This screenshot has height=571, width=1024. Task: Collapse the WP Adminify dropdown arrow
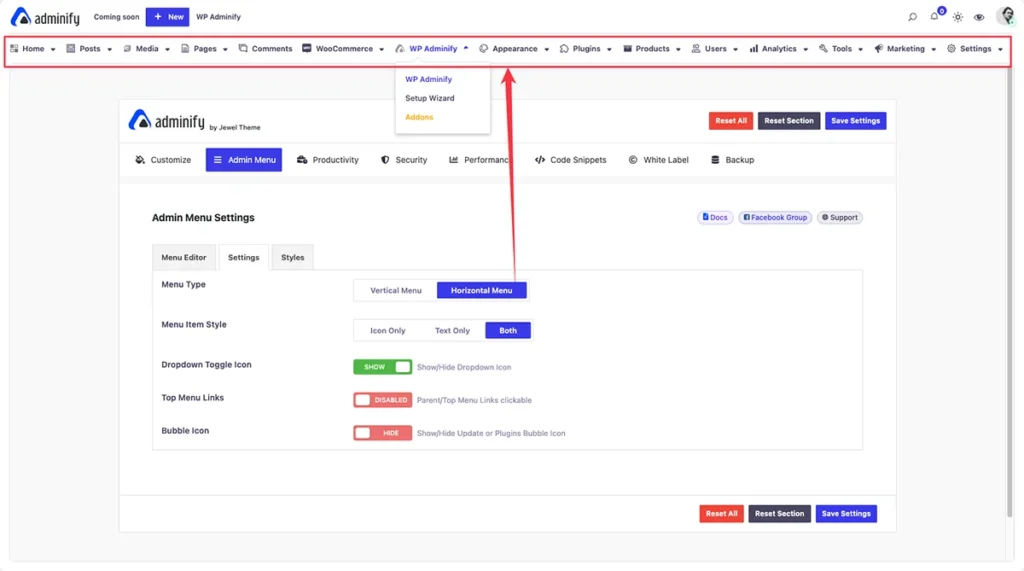click(466, 48)
